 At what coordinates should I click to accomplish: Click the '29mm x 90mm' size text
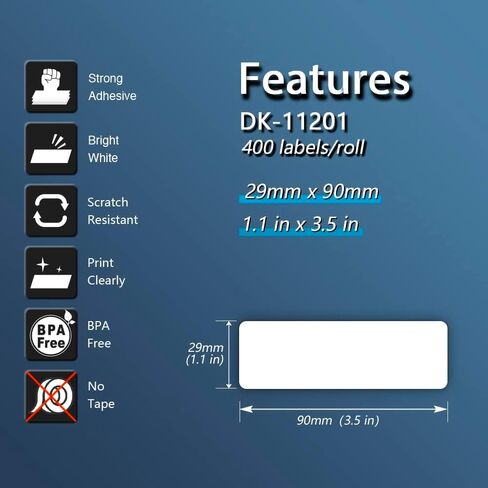click(311, 192)
